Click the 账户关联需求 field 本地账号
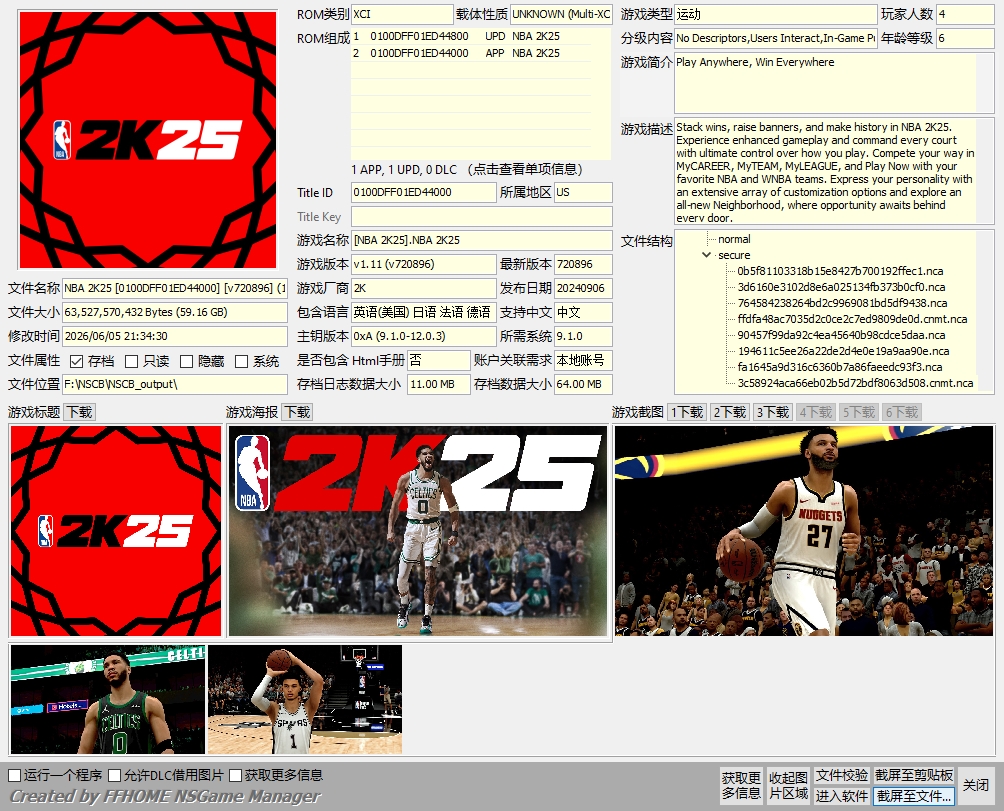This screenshot has width=1004, height=811. (583, 360)
